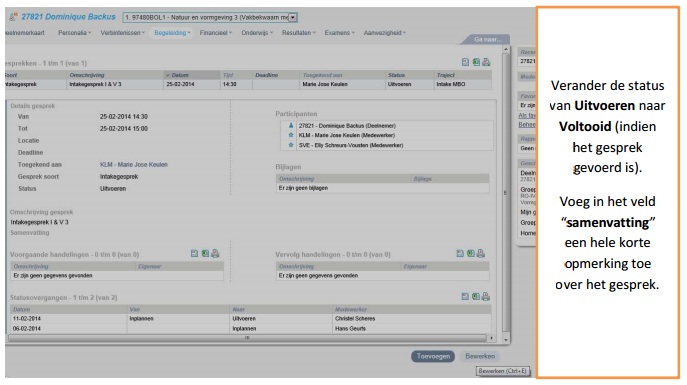The height and width of the screenshot is (385, 687).
Task: Click the Marie Jose Keulen cell in Gesprekken table
Action: [342, 84]
